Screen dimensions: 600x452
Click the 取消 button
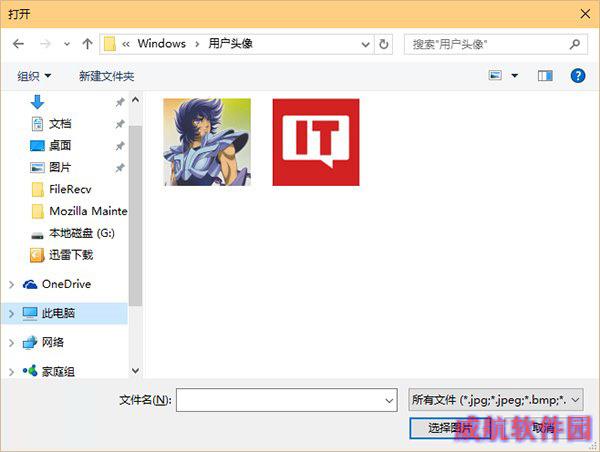543,428
